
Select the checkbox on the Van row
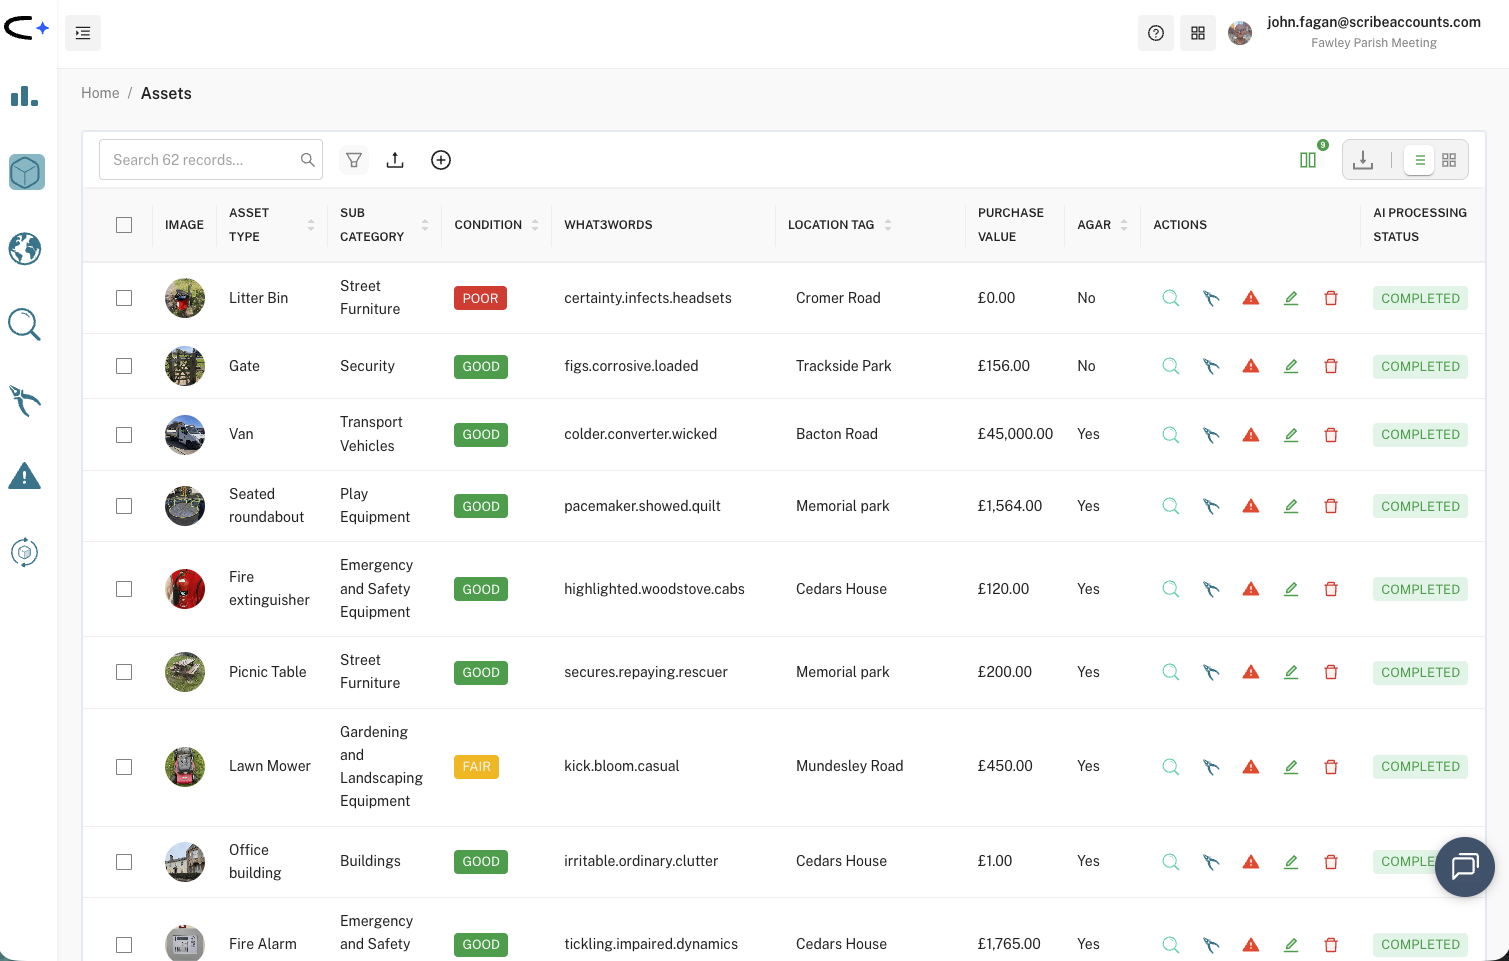click(124, 434)
